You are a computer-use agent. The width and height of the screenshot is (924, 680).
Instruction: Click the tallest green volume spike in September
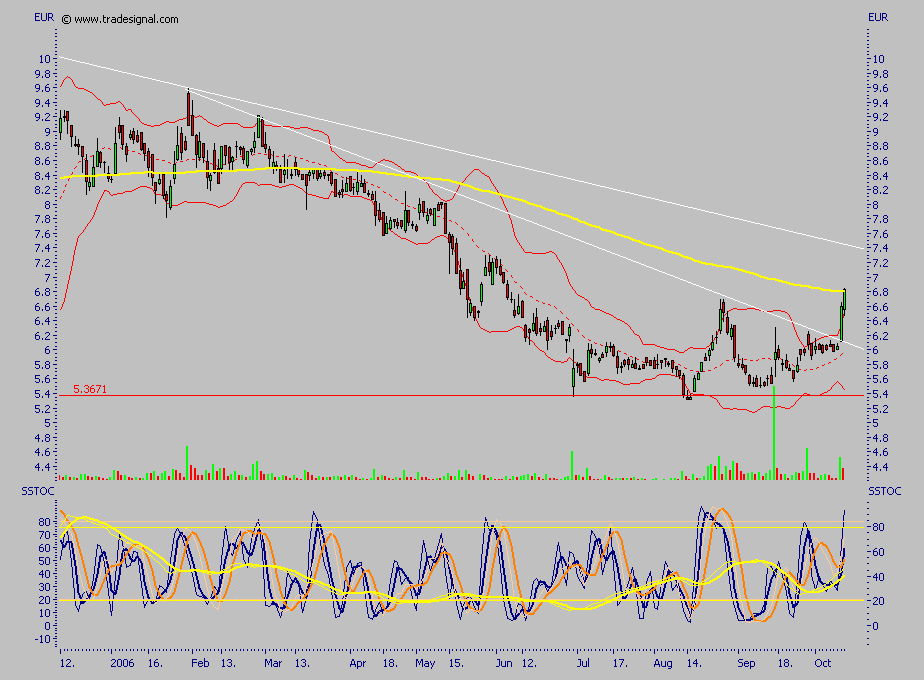pos(774,430)
